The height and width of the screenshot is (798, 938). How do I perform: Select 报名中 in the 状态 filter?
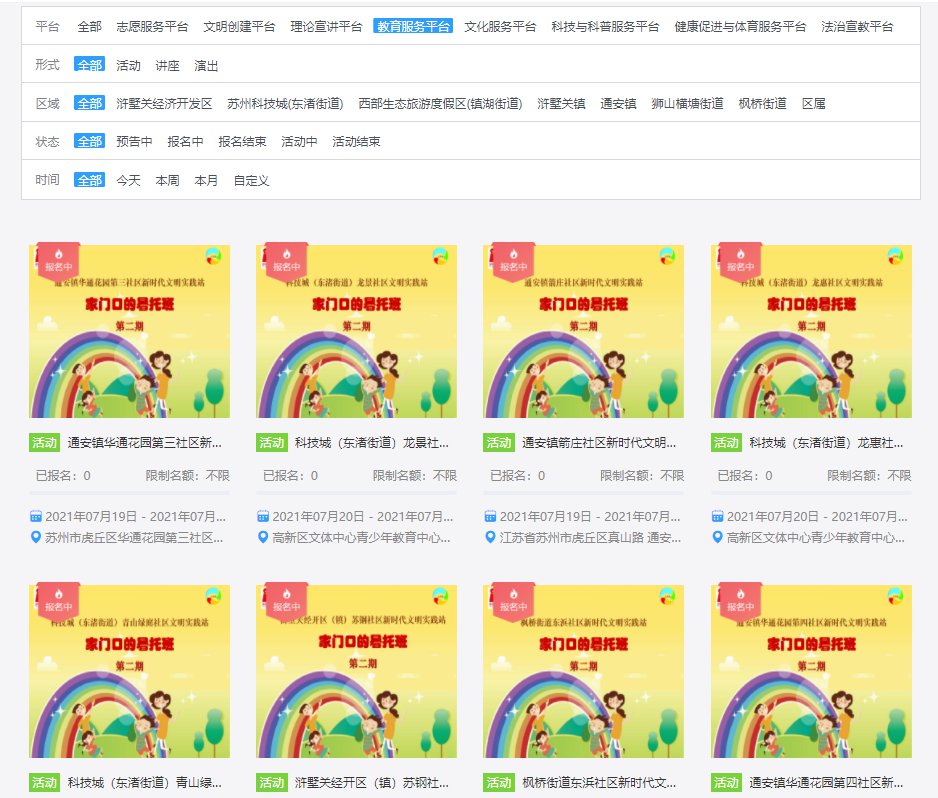(x=185, y=141)
